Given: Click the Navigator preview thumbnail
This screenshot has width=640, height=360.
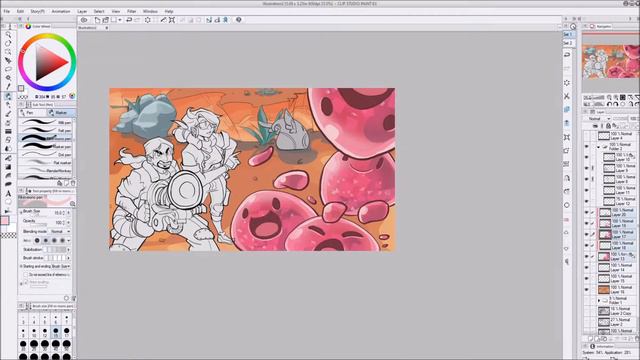Looking at the screenshot, I should [611, 61].
